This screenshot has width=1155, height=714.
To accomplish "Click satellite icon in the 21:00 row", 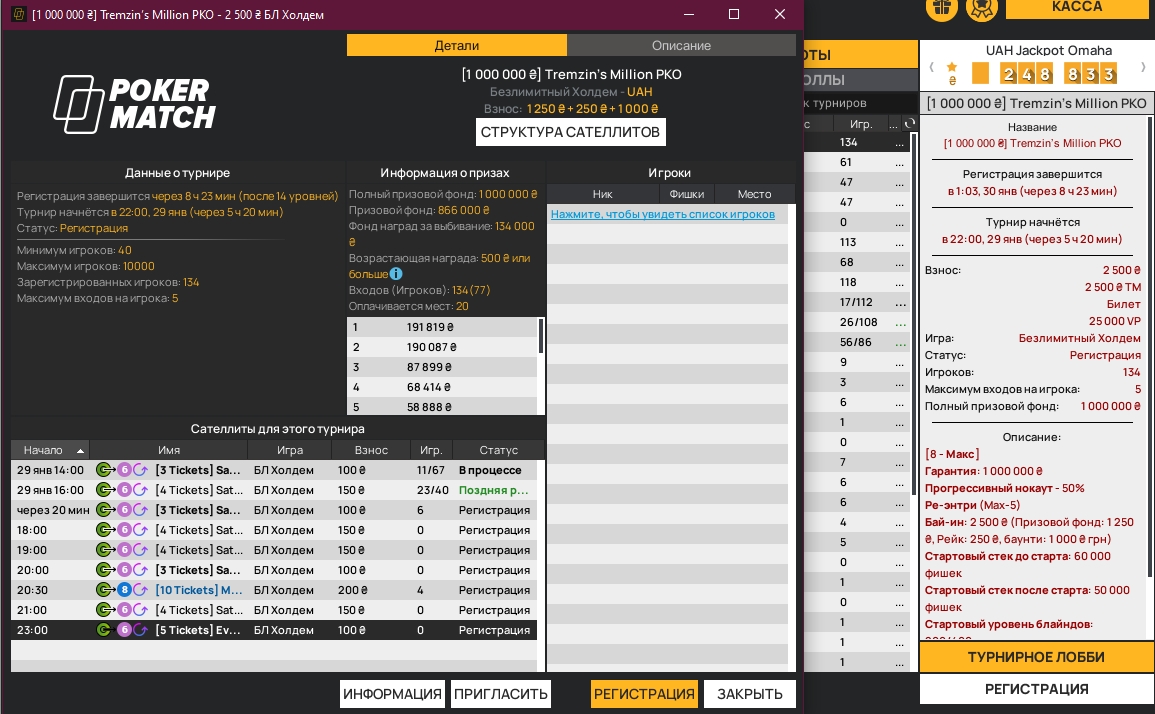I will tap(105, 609).
